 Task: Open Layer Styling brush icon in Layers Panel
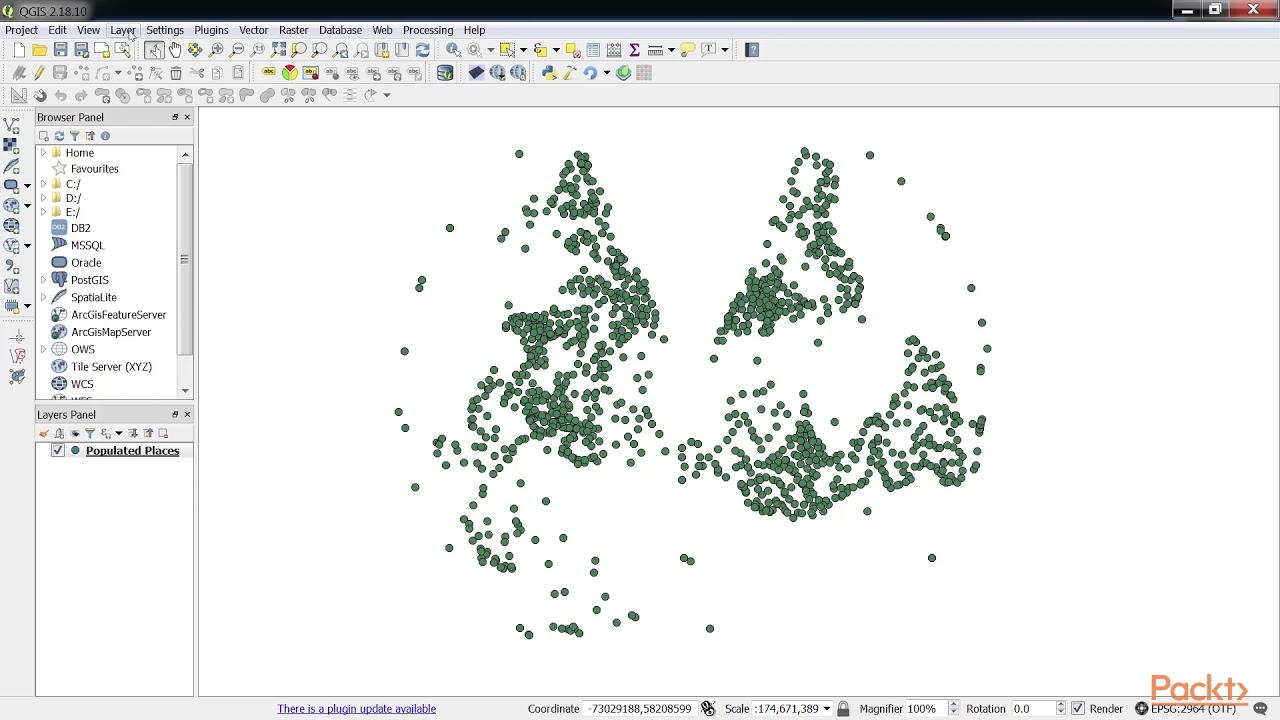[44, 433]
